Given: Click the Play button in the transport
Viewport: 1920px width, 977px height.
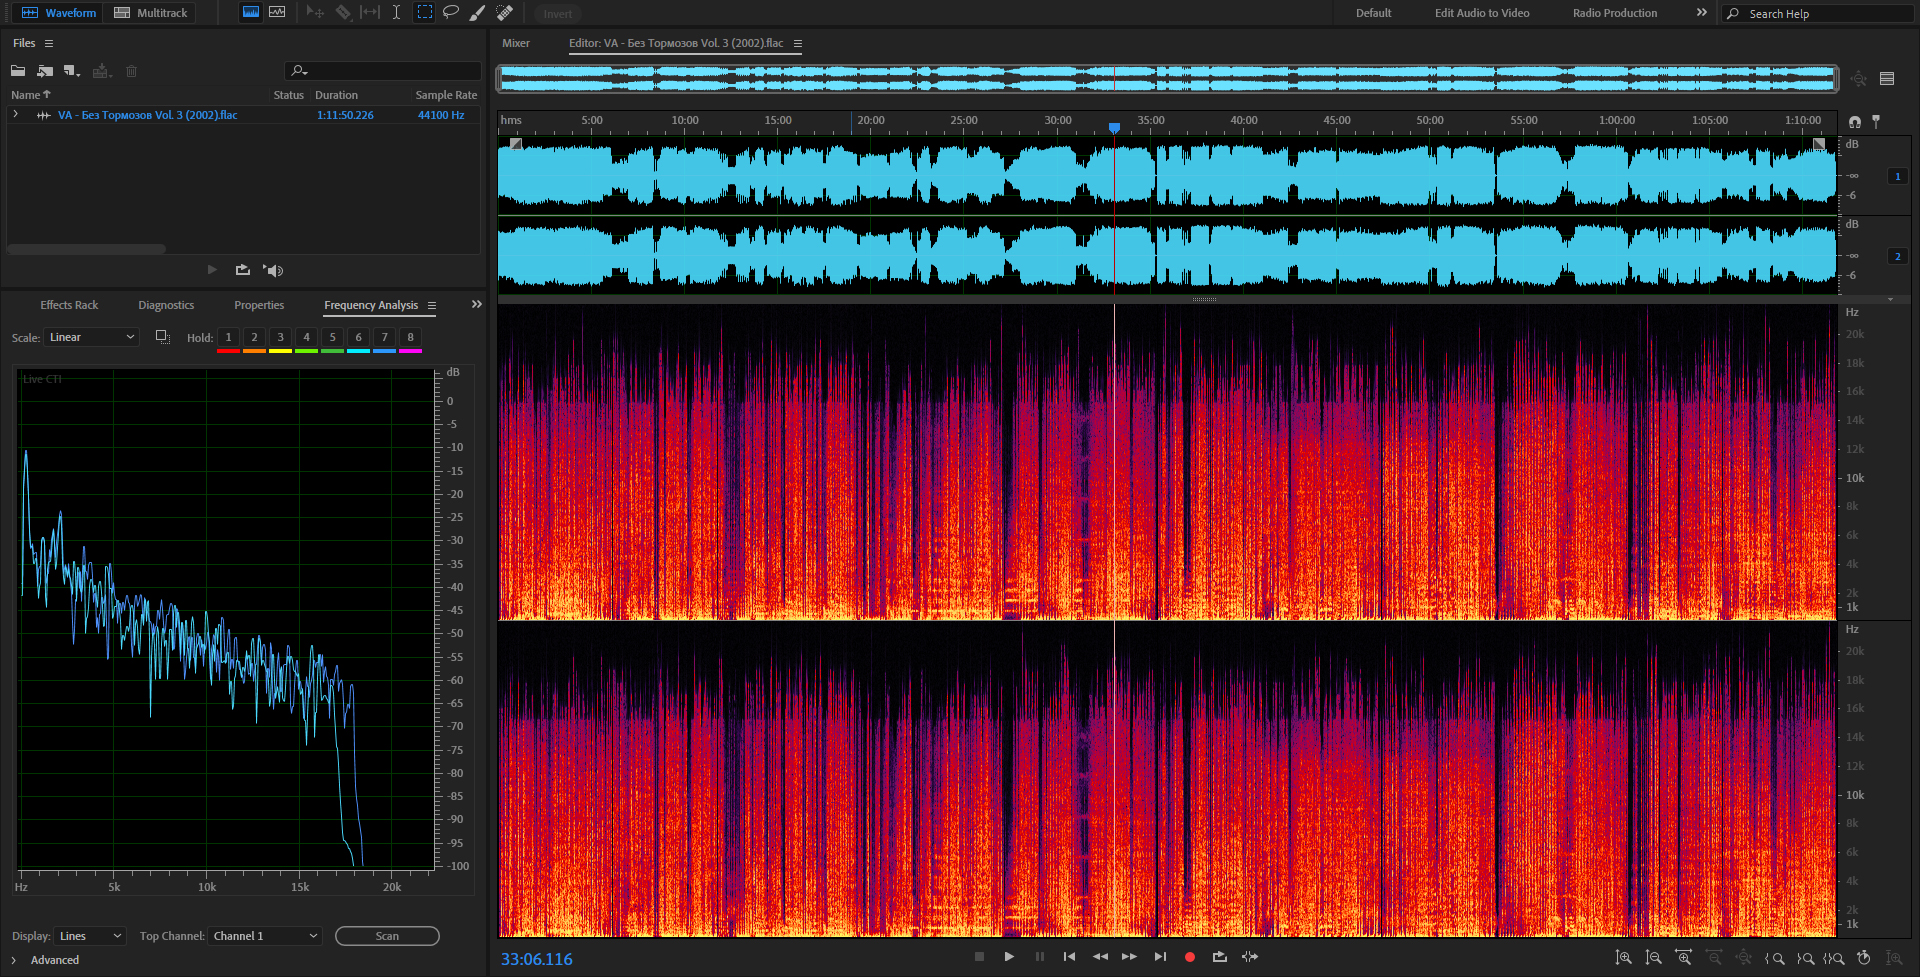Looking at the screenshot, I should [1009, 957].
